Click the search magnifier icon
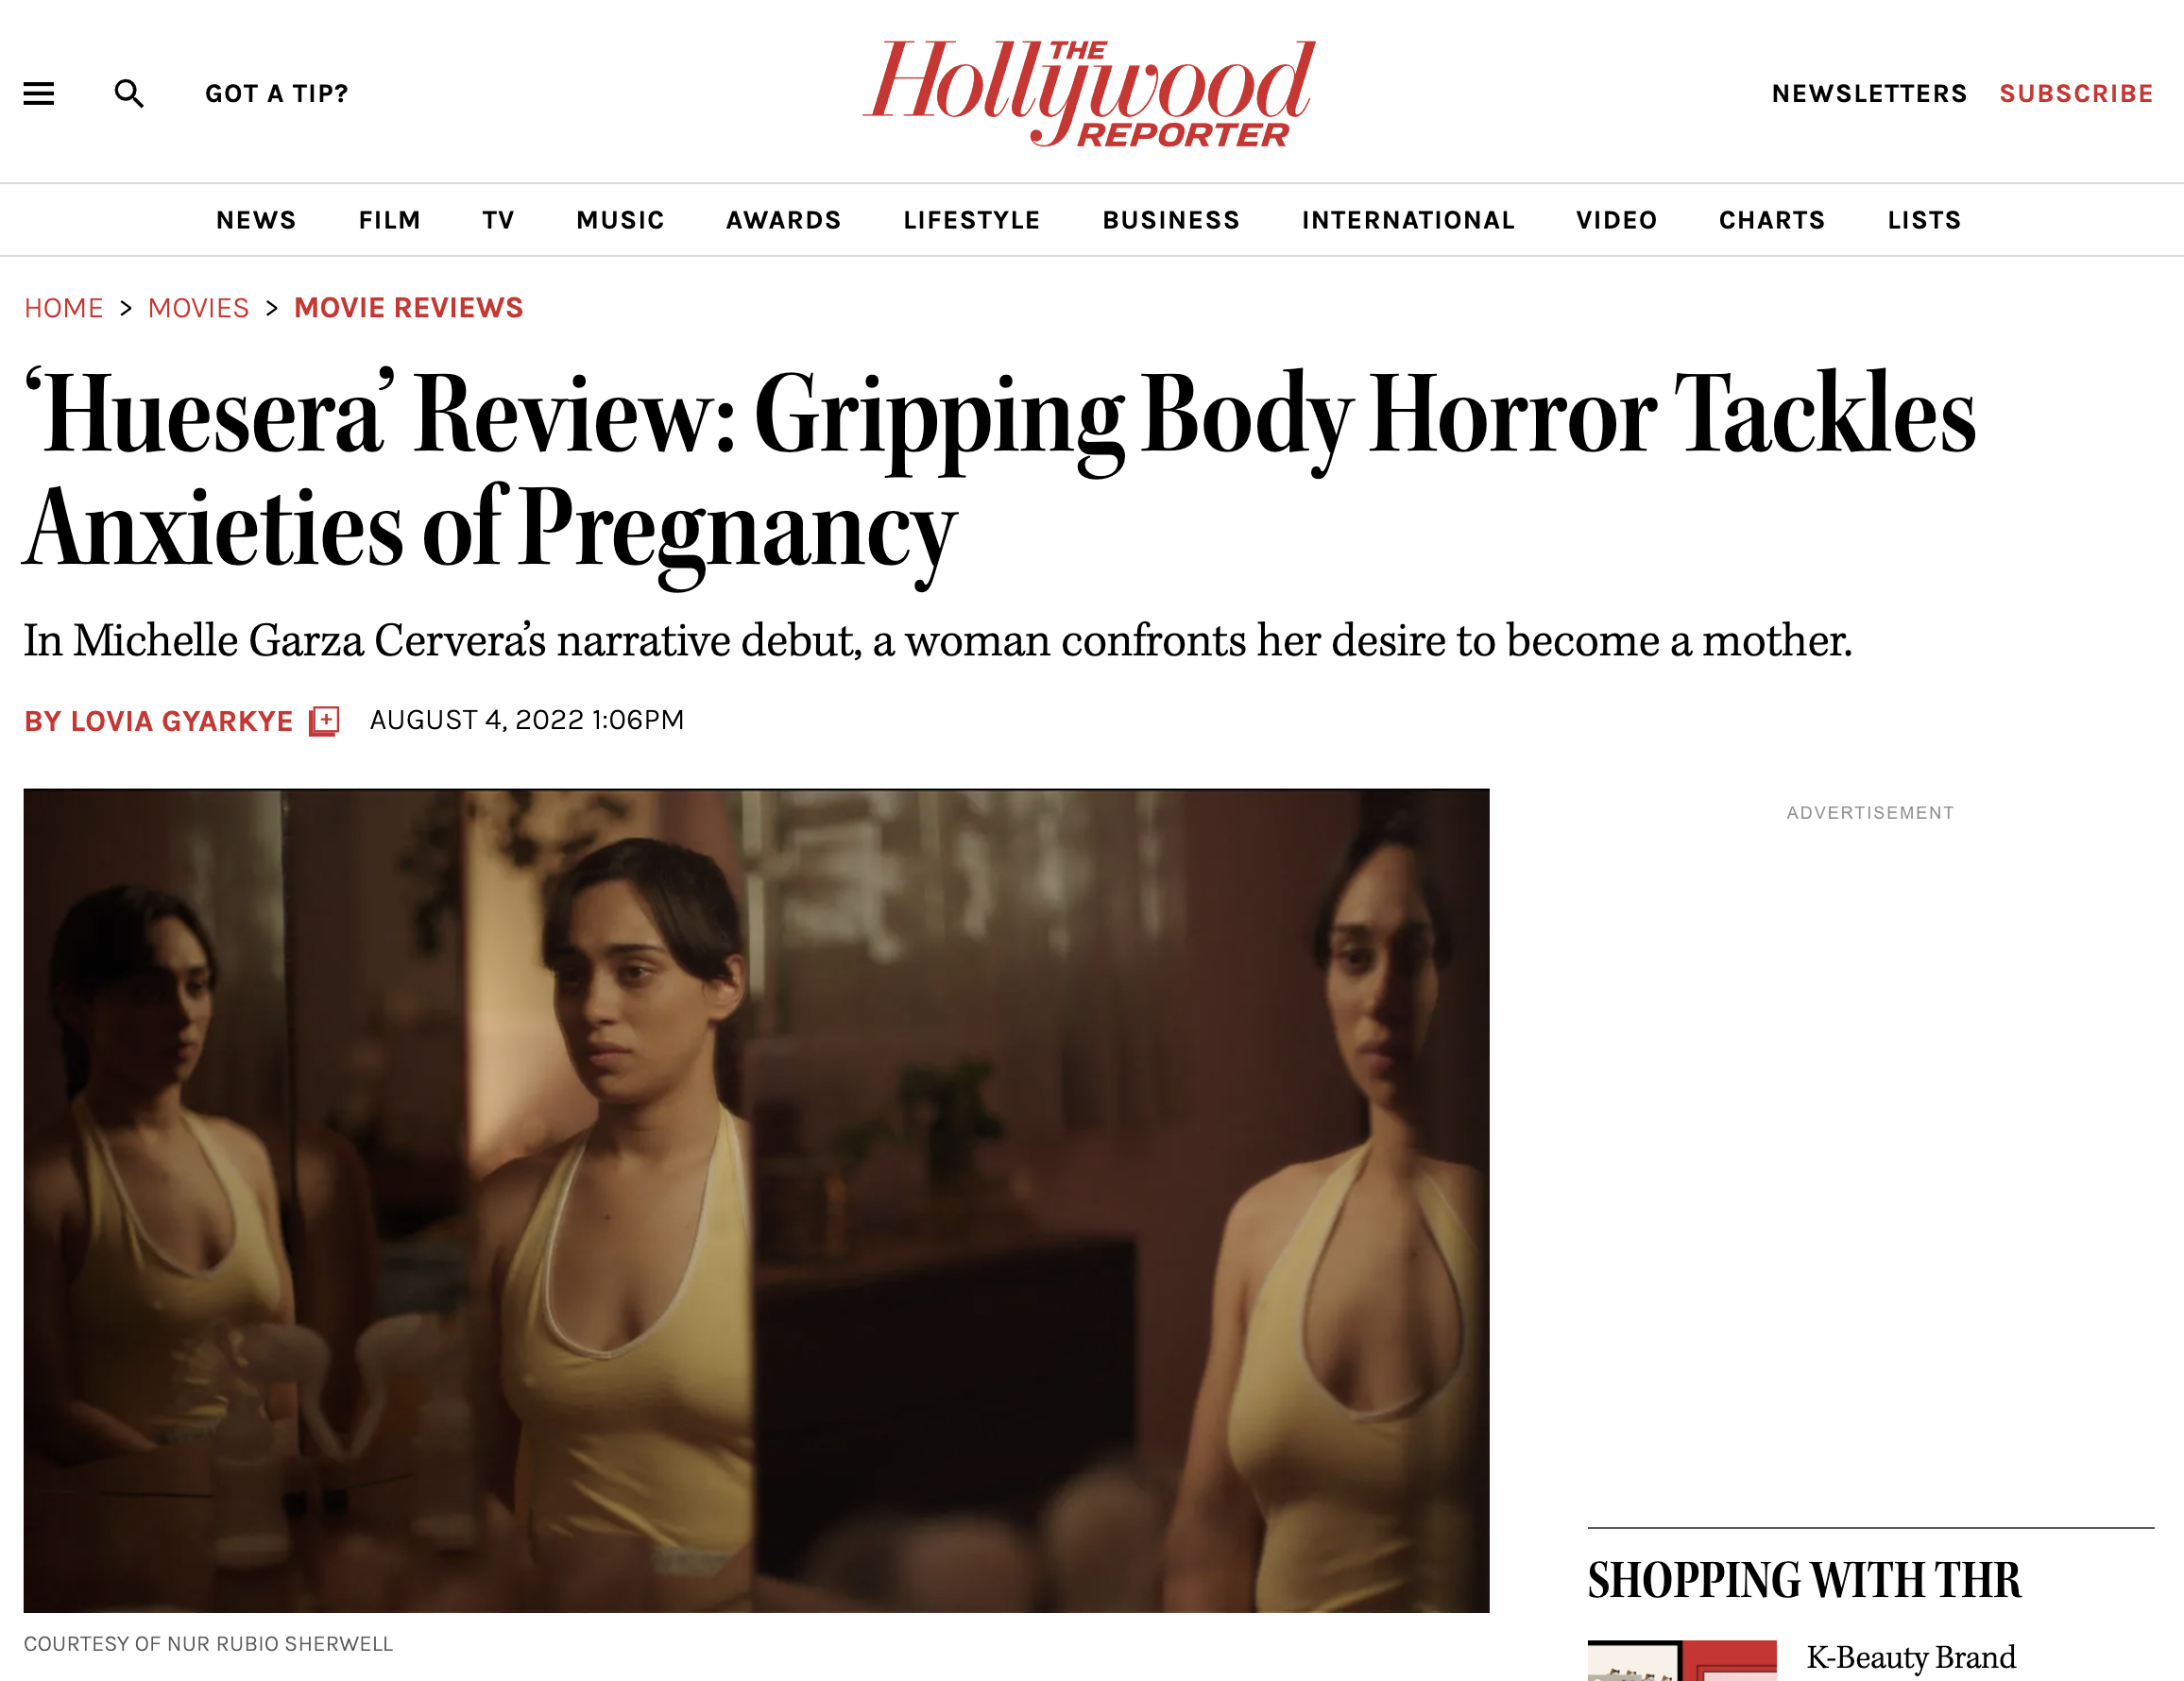The height and width of the screenshot is (1681, 2184). [129, 94]
